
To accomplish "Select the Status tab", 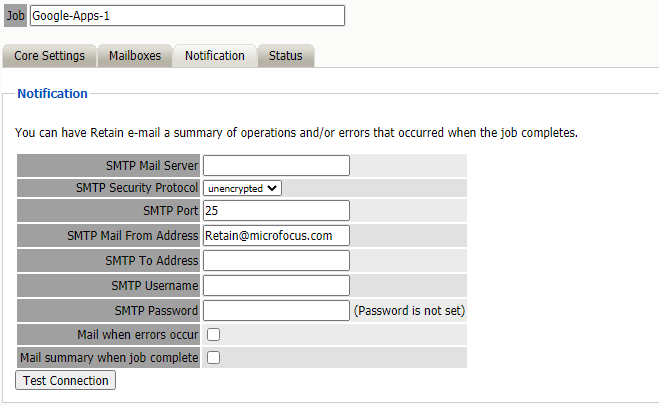I will (x=285, y=56).
